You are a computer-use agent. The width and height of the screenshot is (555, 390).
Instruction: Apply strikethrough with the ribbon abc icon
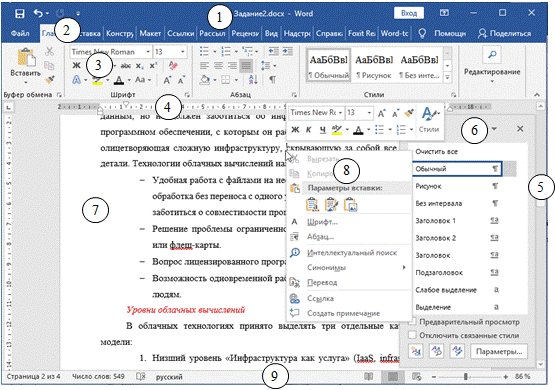pyautogui.click(x=126, y=66)
